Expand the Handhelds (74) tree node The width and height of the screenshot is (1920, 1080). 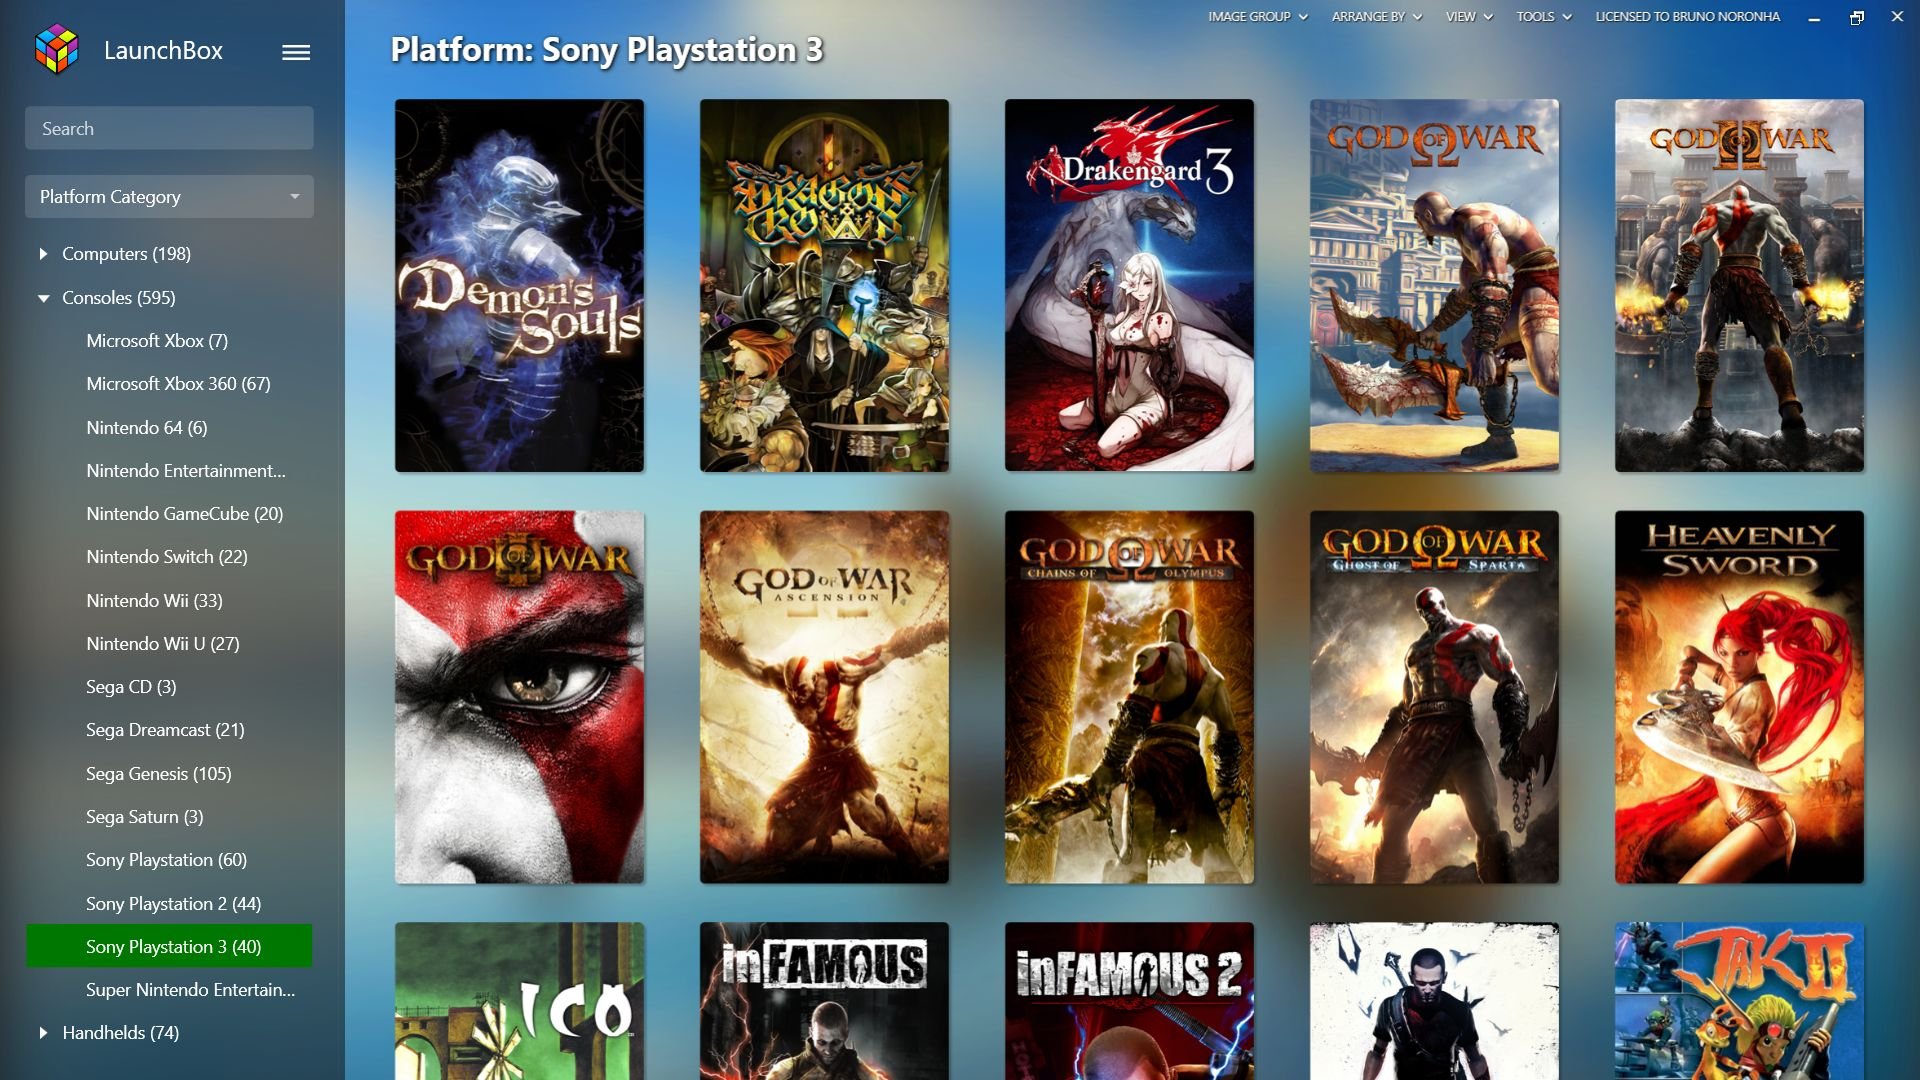coord(43,1033)
